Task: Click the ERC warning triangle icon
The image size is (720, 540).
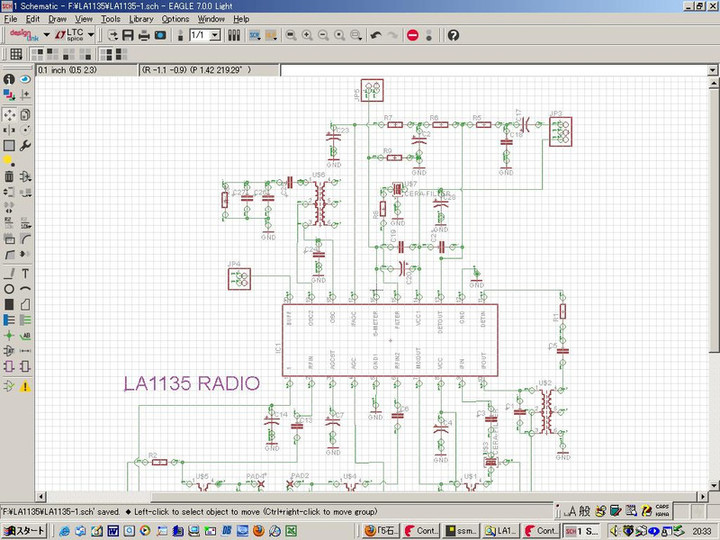Action: 25,385
